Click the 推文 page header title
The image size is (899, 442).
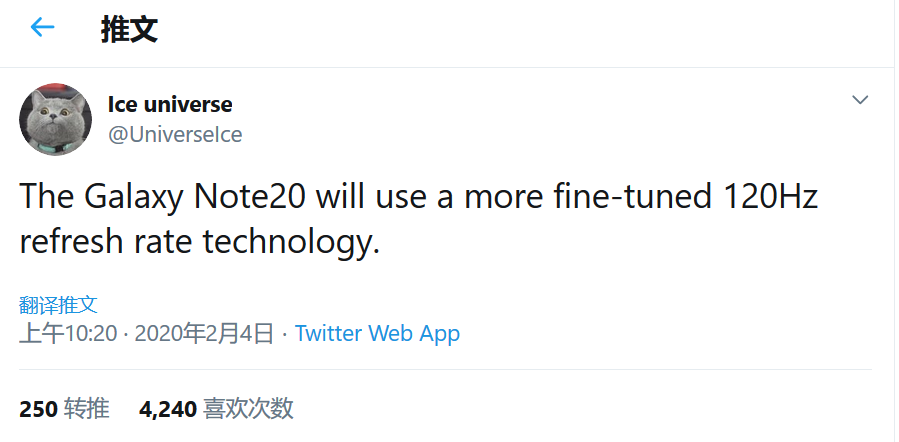point(129,29)
